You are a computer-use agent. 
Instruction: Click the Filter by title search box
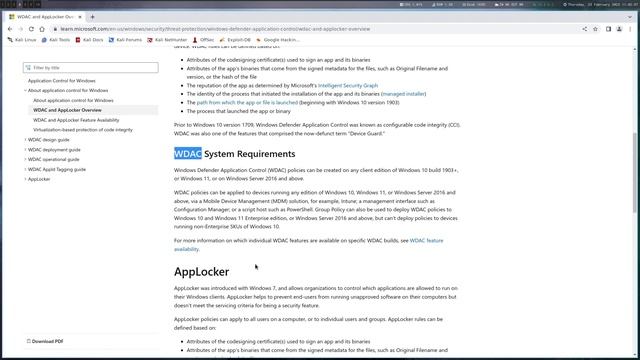point(91,68)
